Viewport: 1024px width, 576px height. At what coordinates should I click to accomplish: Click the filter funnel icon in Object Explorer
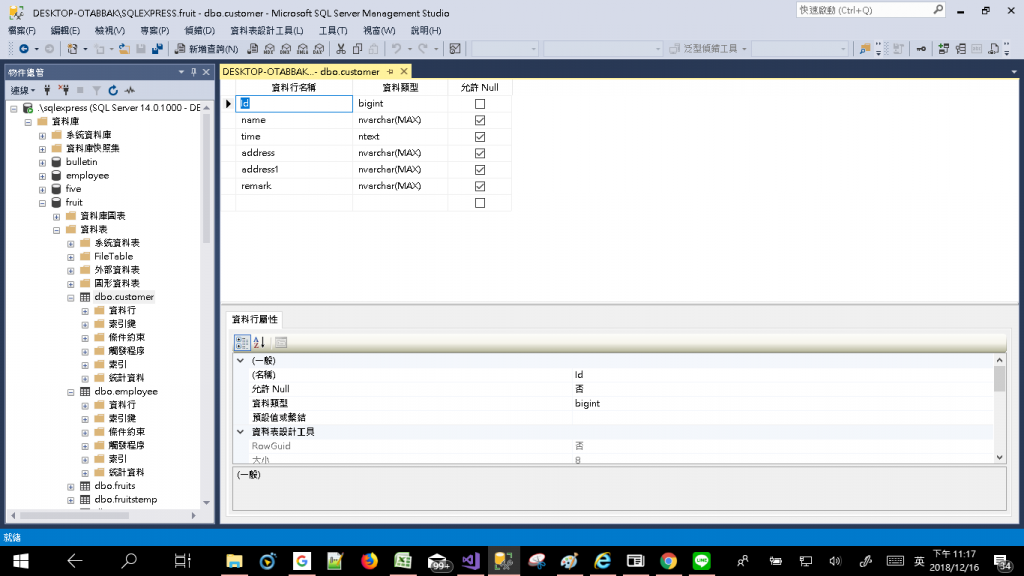point(96,90)
